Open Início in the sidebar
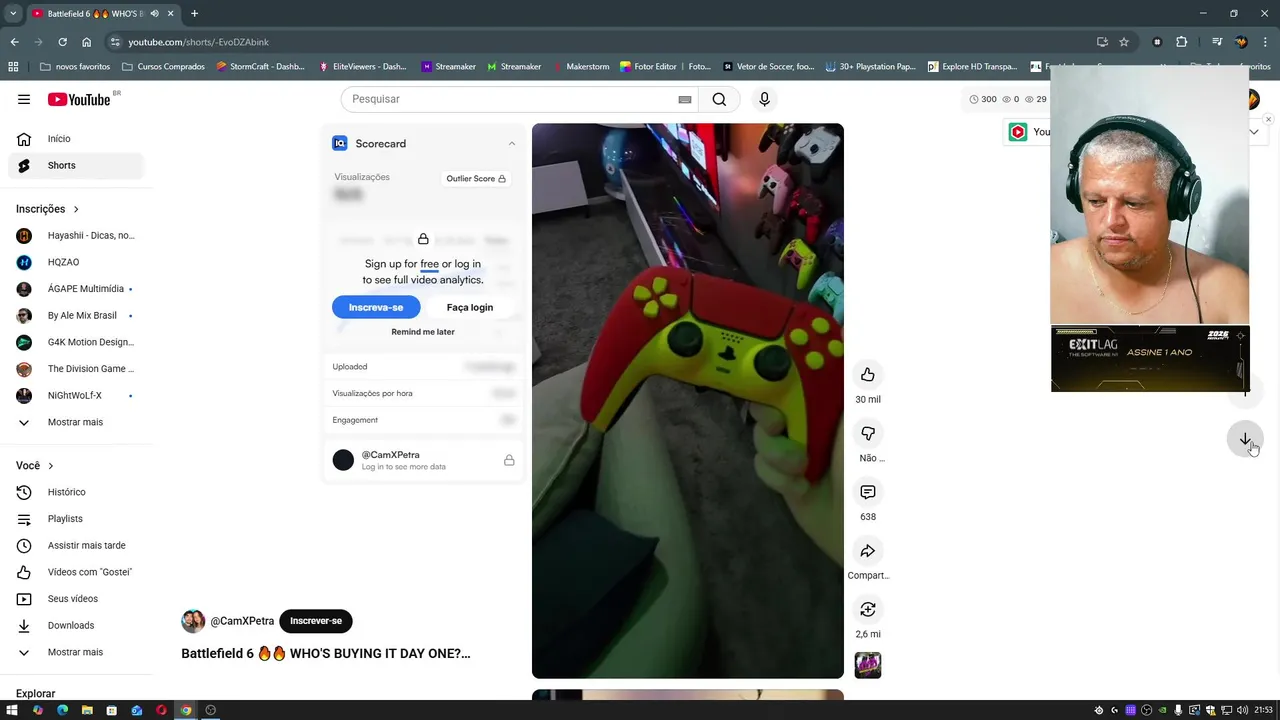This screenshot has height=720, width=1280. coord(76,139)
